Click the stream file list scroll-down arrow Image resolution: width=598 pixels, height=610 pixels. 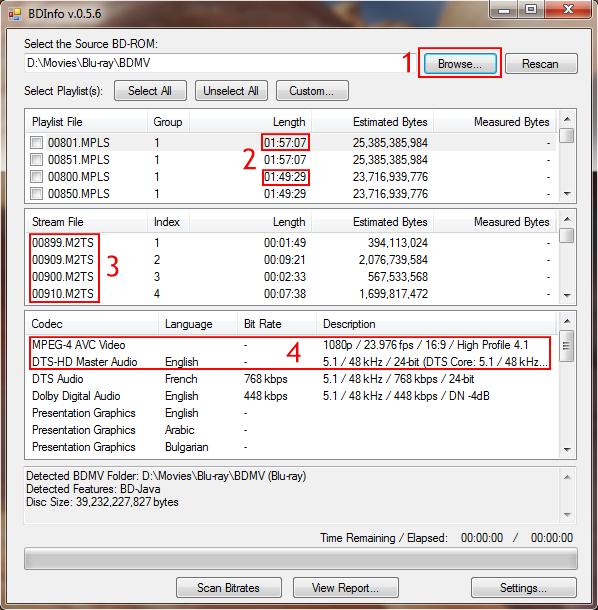click(567, 295)
